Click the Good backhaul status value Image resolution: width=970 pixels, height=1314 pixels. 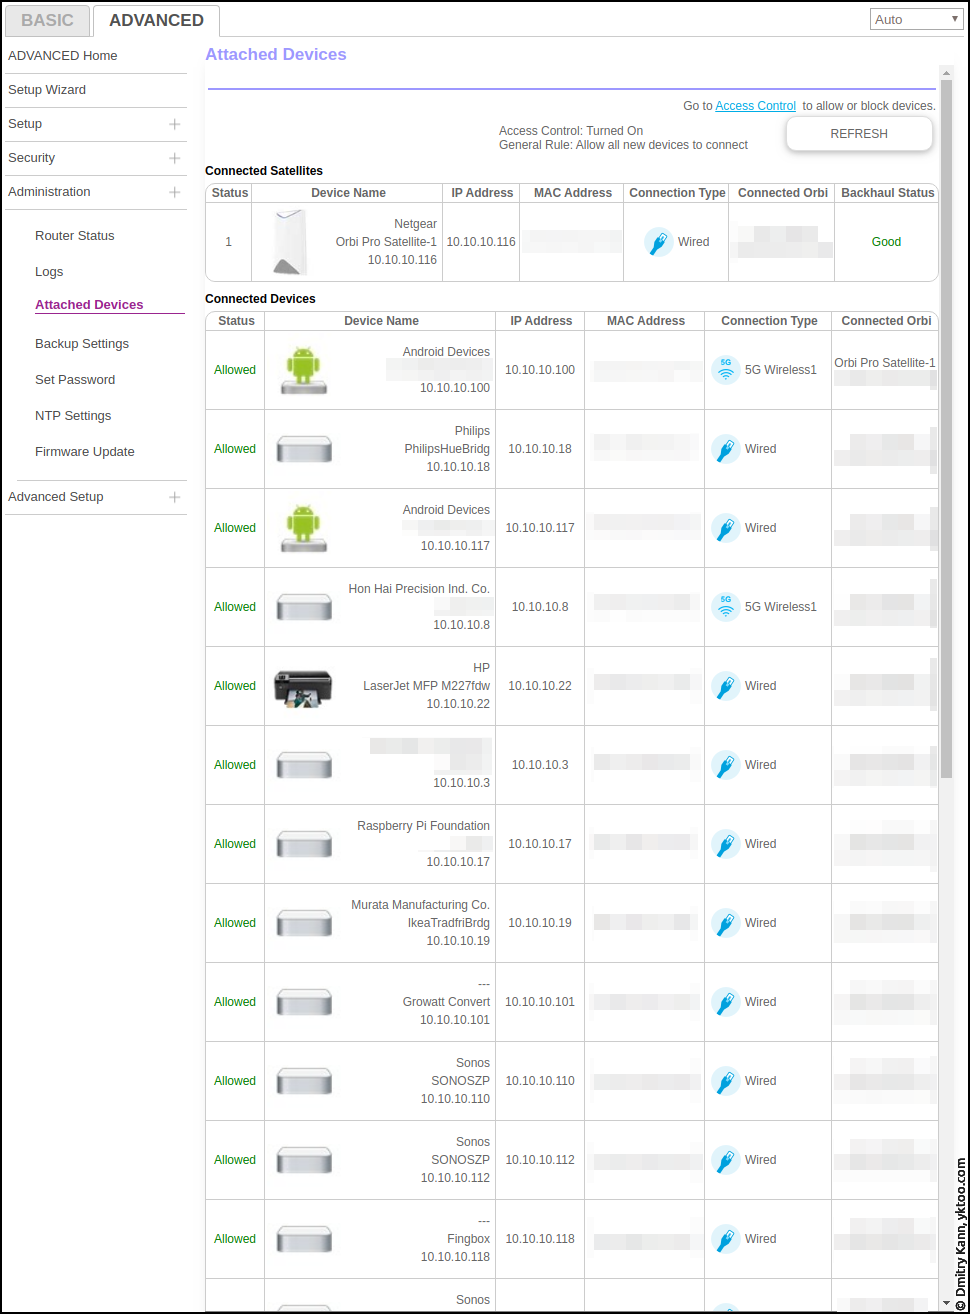[886, 242]
